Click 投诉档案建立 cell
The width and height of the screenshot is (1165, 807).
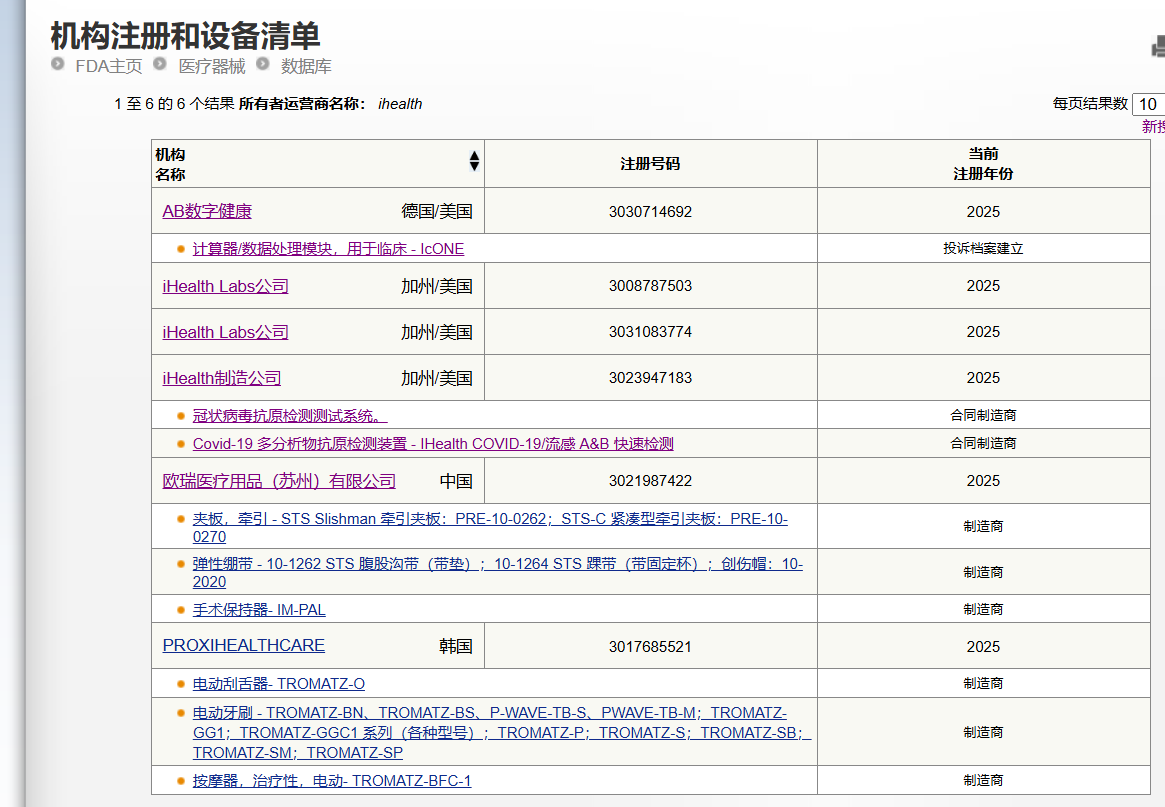983,248
